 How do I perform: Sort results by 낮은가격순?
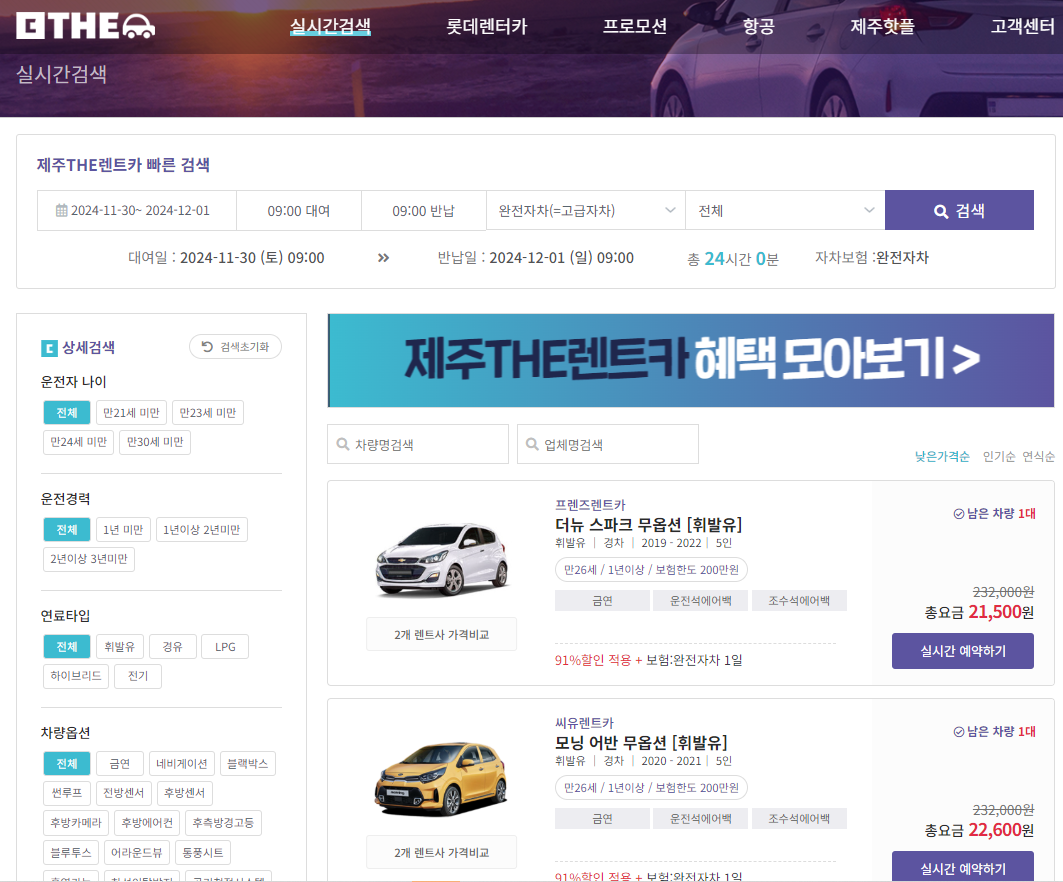942,456
